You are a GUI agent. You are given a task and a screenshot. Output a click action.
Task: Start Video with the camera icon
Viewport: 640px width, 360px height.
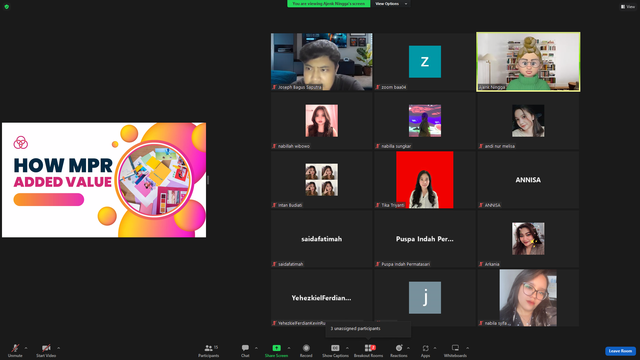coord(46,350)
